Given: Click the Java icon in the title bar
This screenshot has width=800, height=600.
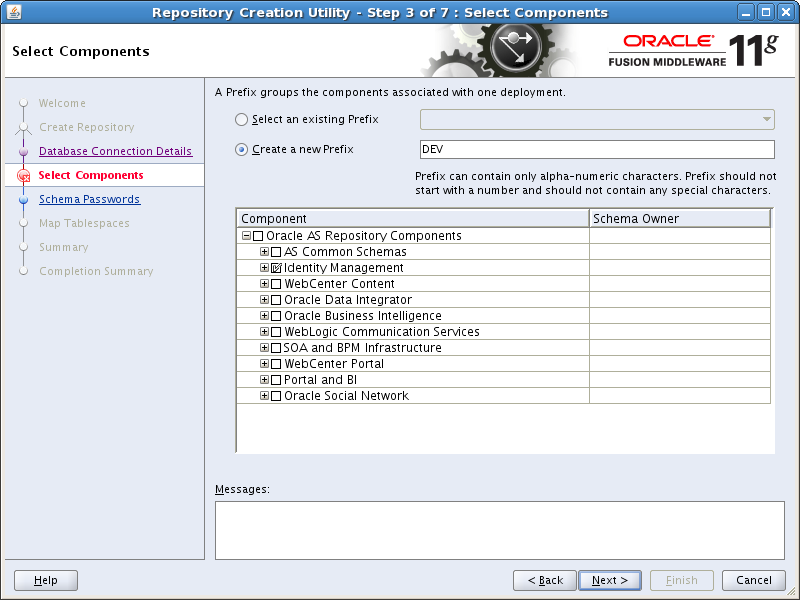Looking at the screenshot, I should click(x=14, y=12).
